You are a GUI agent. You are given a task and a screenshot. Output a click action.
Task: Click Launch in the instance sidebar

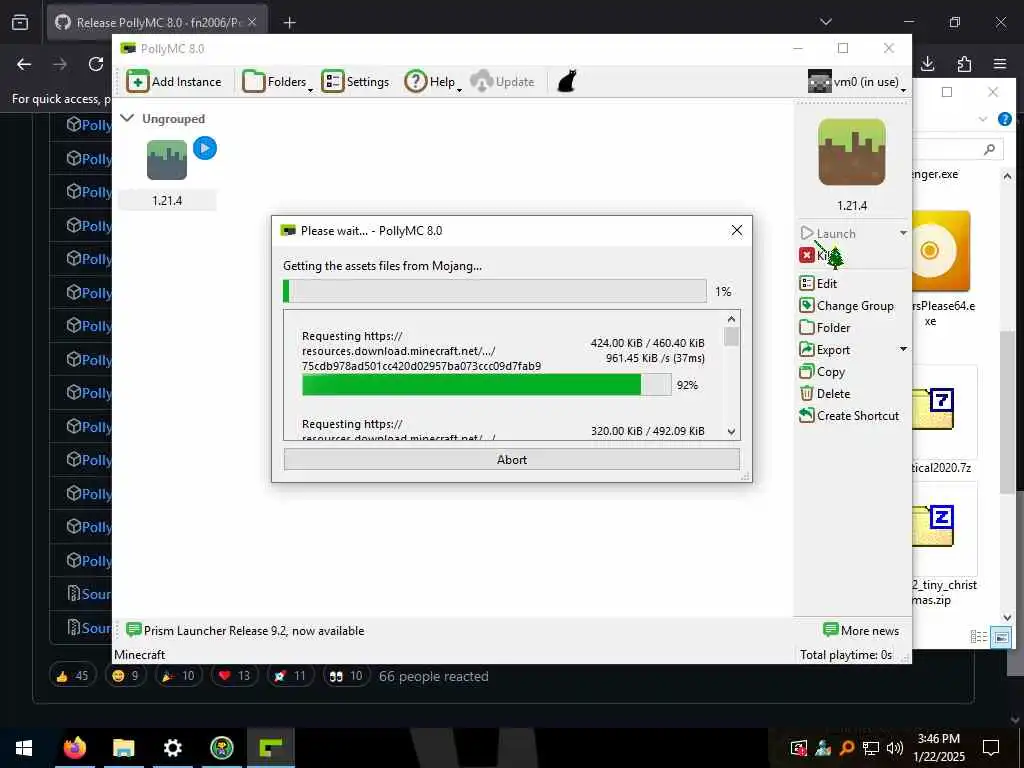click(x=828, y=233)
